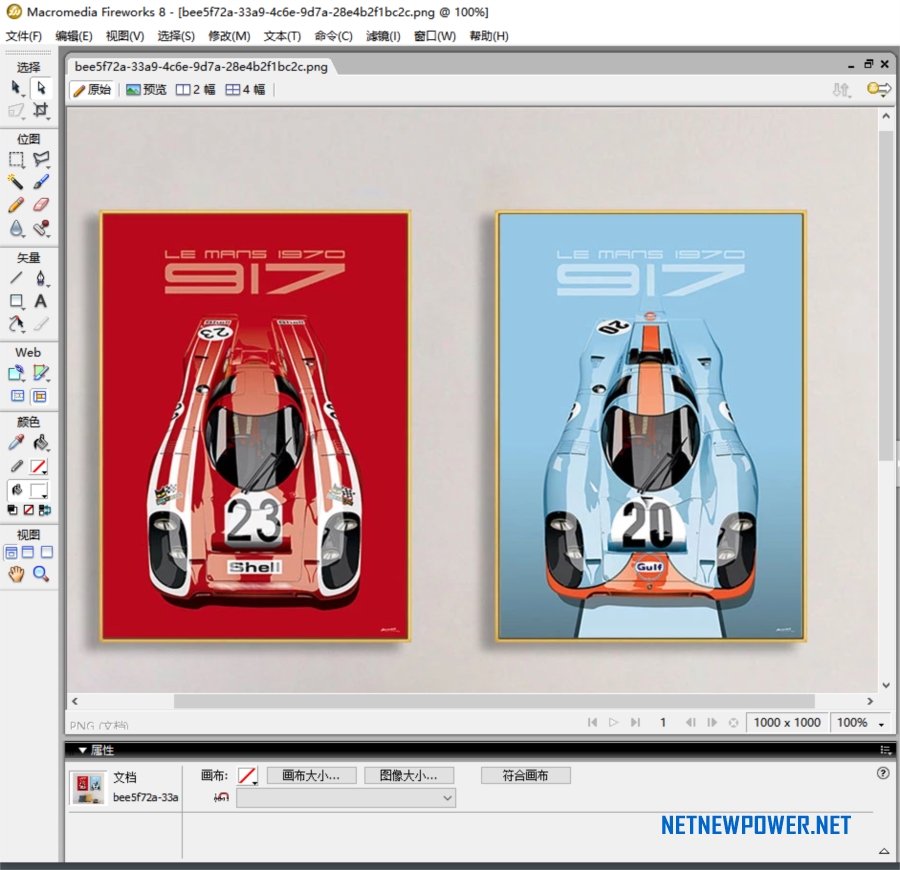900x870 pixels.
Task: Select the bee5f72a document tab
Action: tap(201, 67)
